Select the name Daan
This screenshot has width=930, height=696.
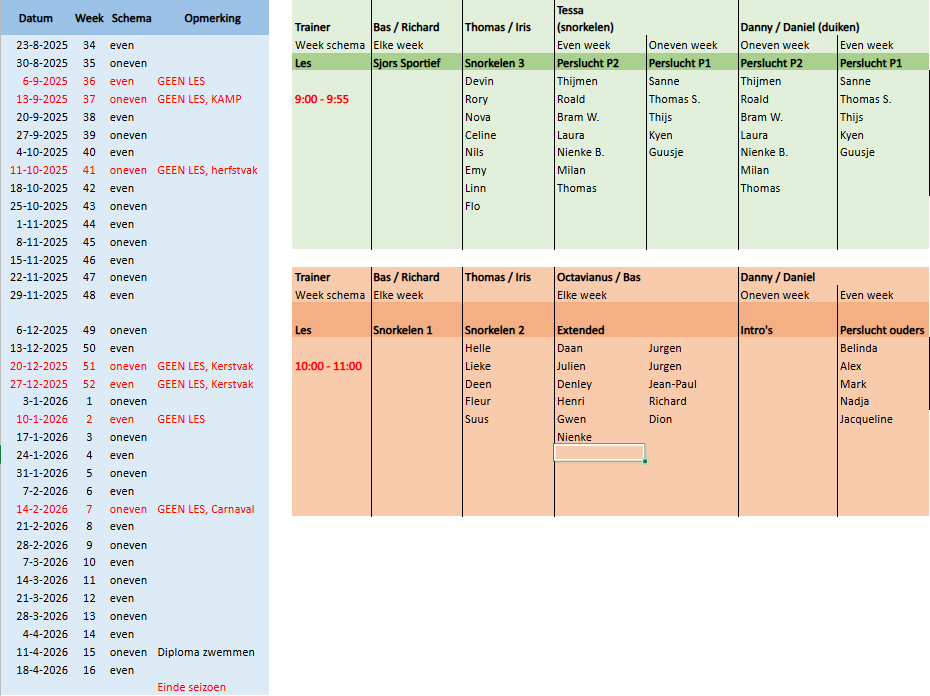(569, 348)
